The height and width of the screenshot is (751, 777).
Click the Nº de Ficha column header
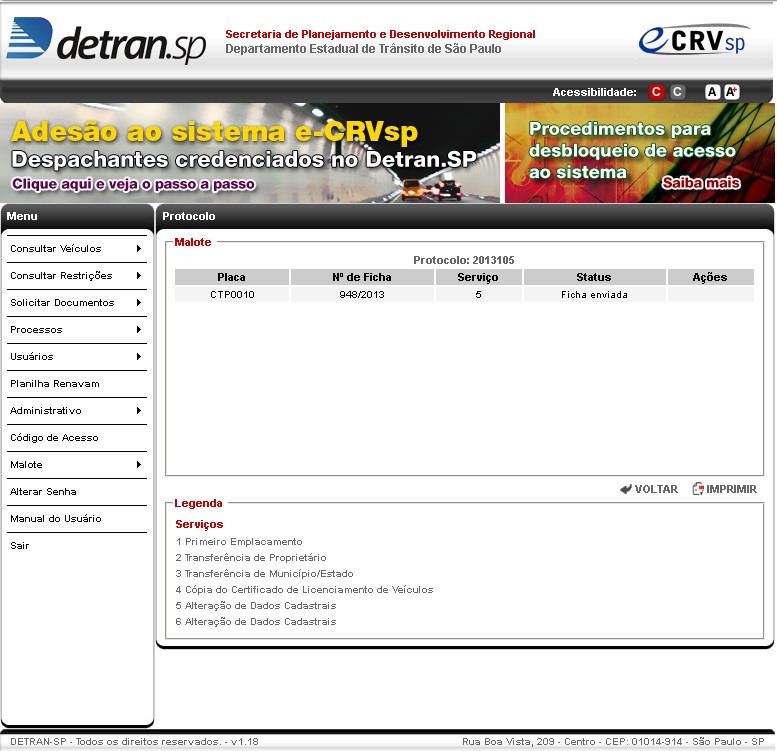362,277
